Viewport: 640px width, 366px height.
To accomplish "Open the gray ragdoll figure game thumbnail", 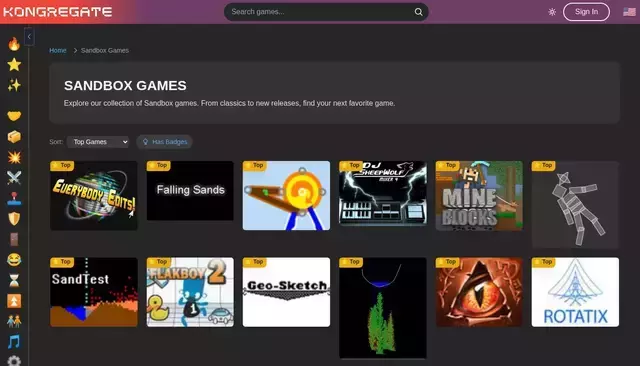I will [x=576, y=204].
